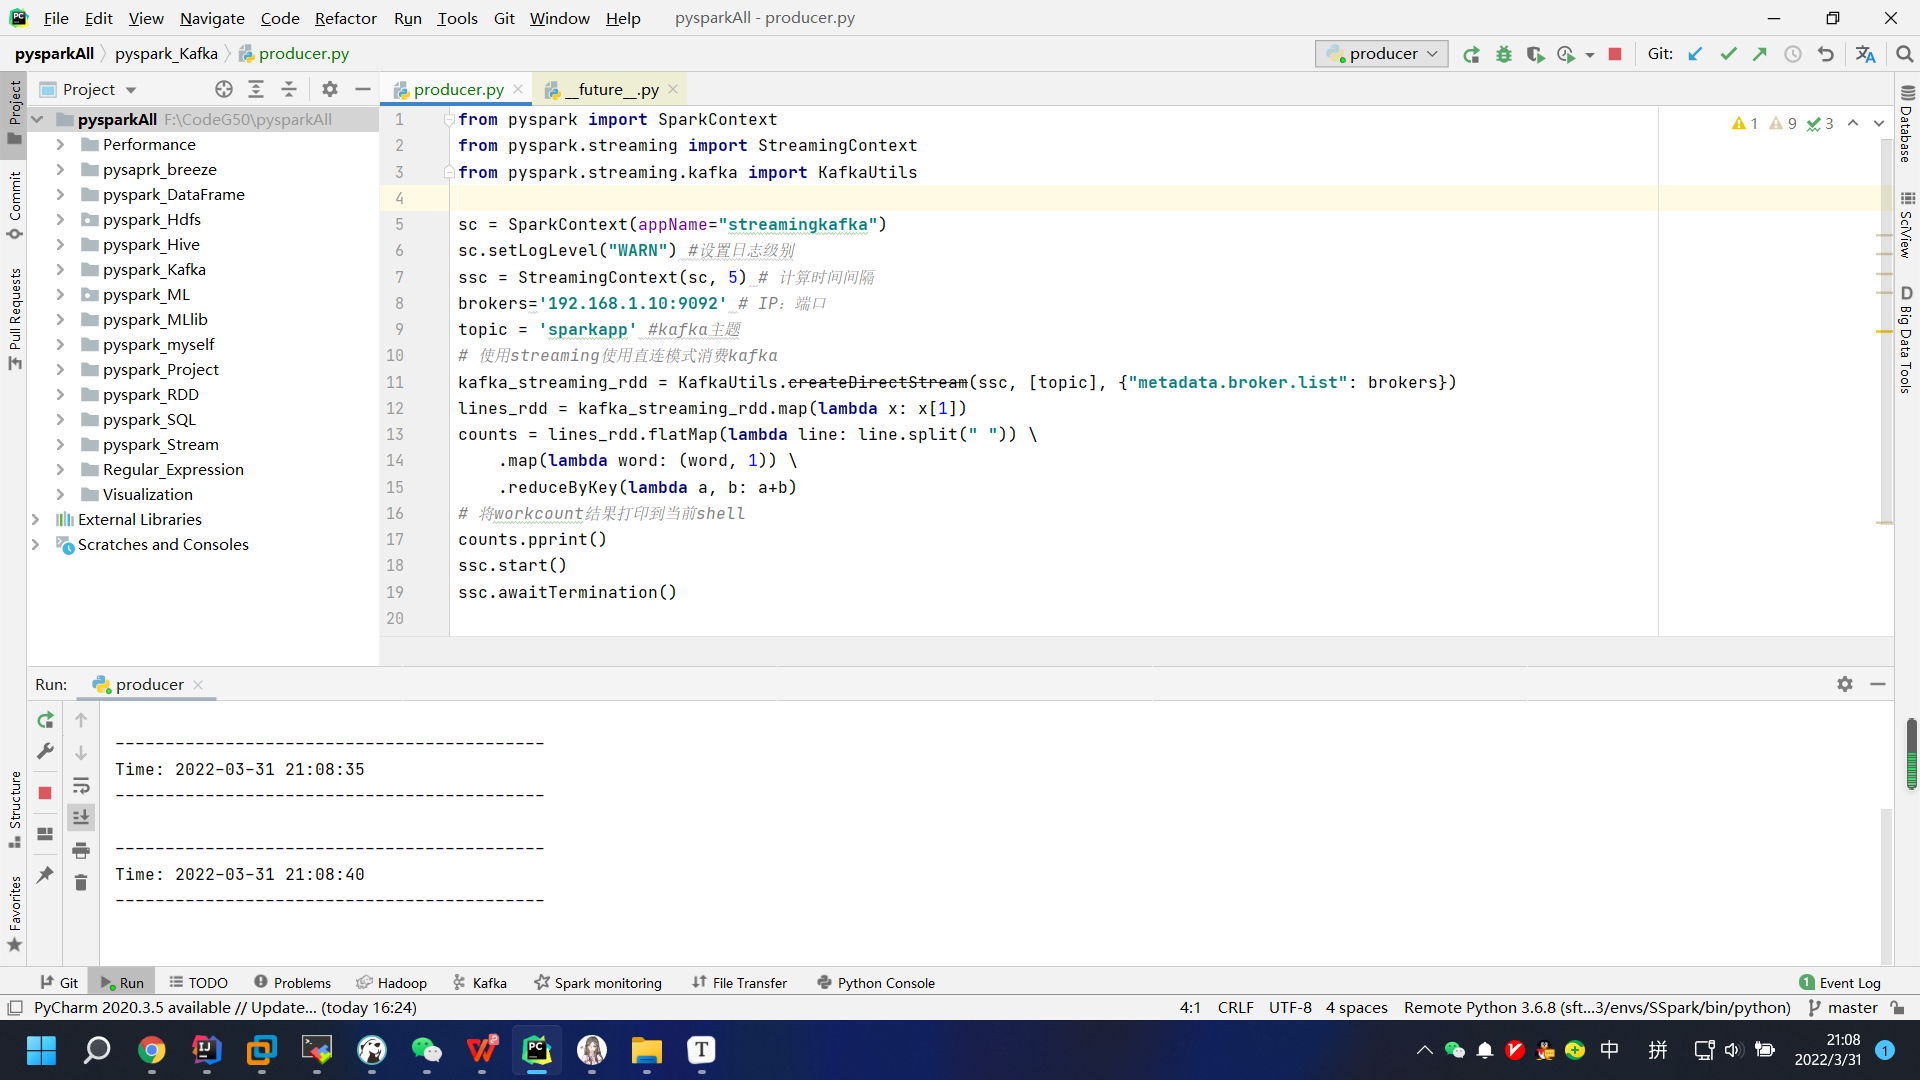This screenshot has height=1080, width=1920.
Task: Click the Debug bug icon in toolbar
Action: pos(1503,54)
